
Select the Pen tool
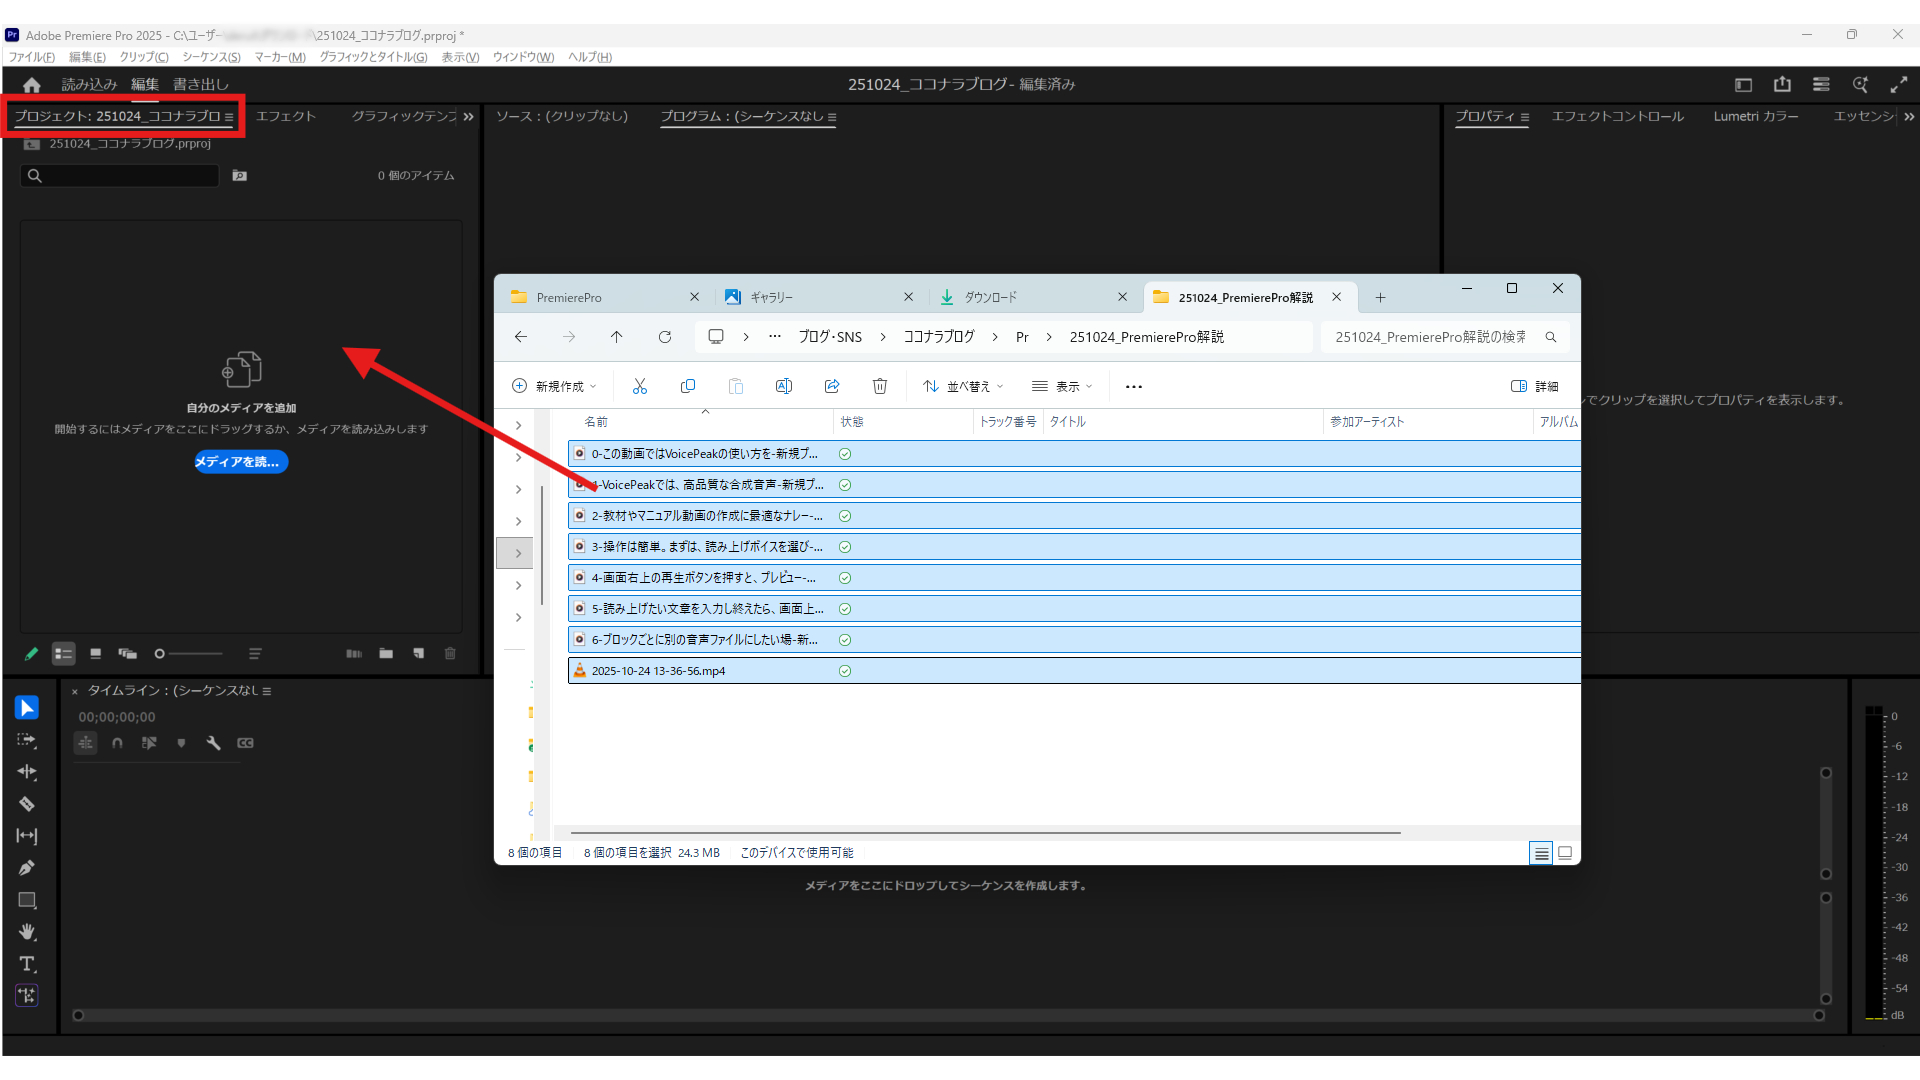pyautogui.click(x=27, y=868)
